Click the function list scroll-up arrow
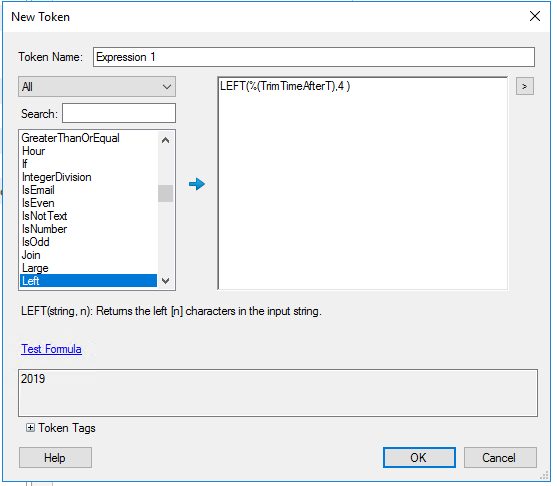 [x=165, y=140]
